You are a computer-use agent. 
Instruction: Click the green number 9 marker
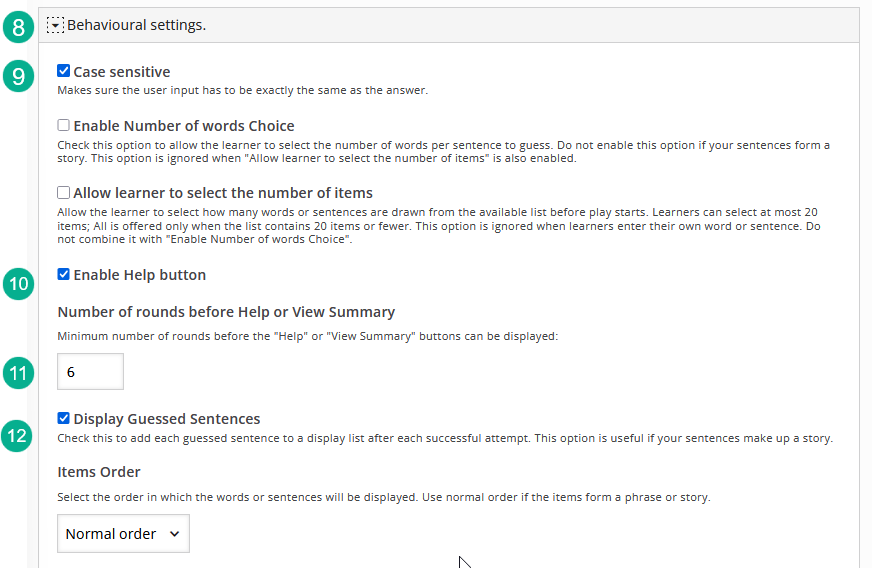click(18, 76)
